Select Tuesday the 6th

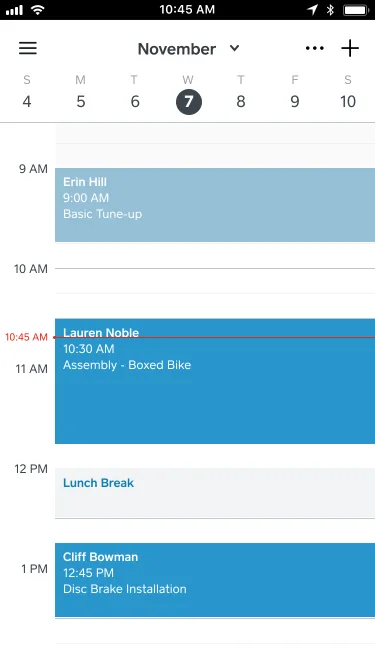coord(134,94)
